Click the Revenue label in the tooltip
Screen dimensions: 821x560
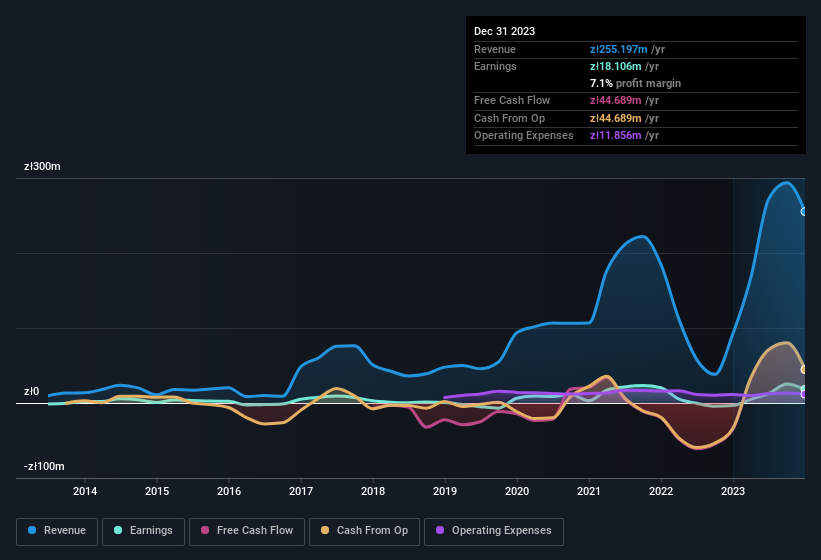pos(495,49)
